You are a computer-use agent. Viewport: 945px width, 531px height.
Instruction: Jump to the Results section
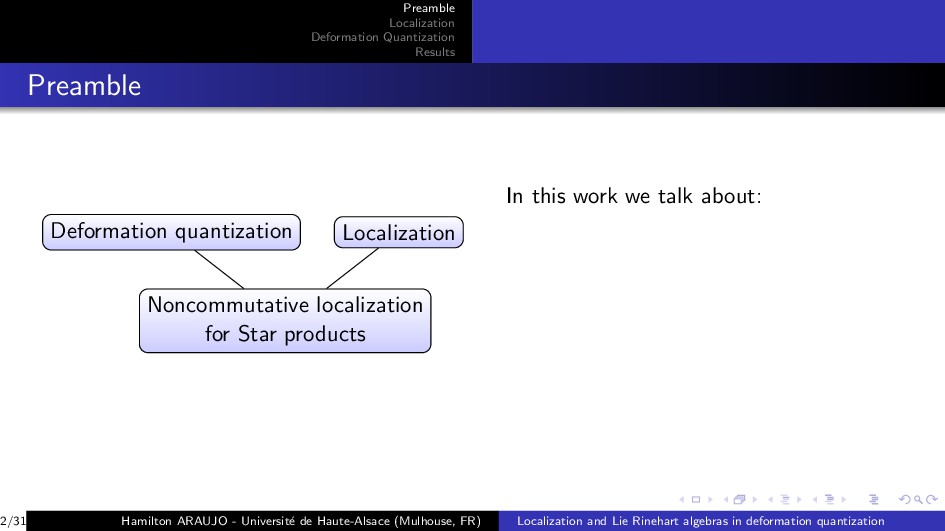coord(435,52)
